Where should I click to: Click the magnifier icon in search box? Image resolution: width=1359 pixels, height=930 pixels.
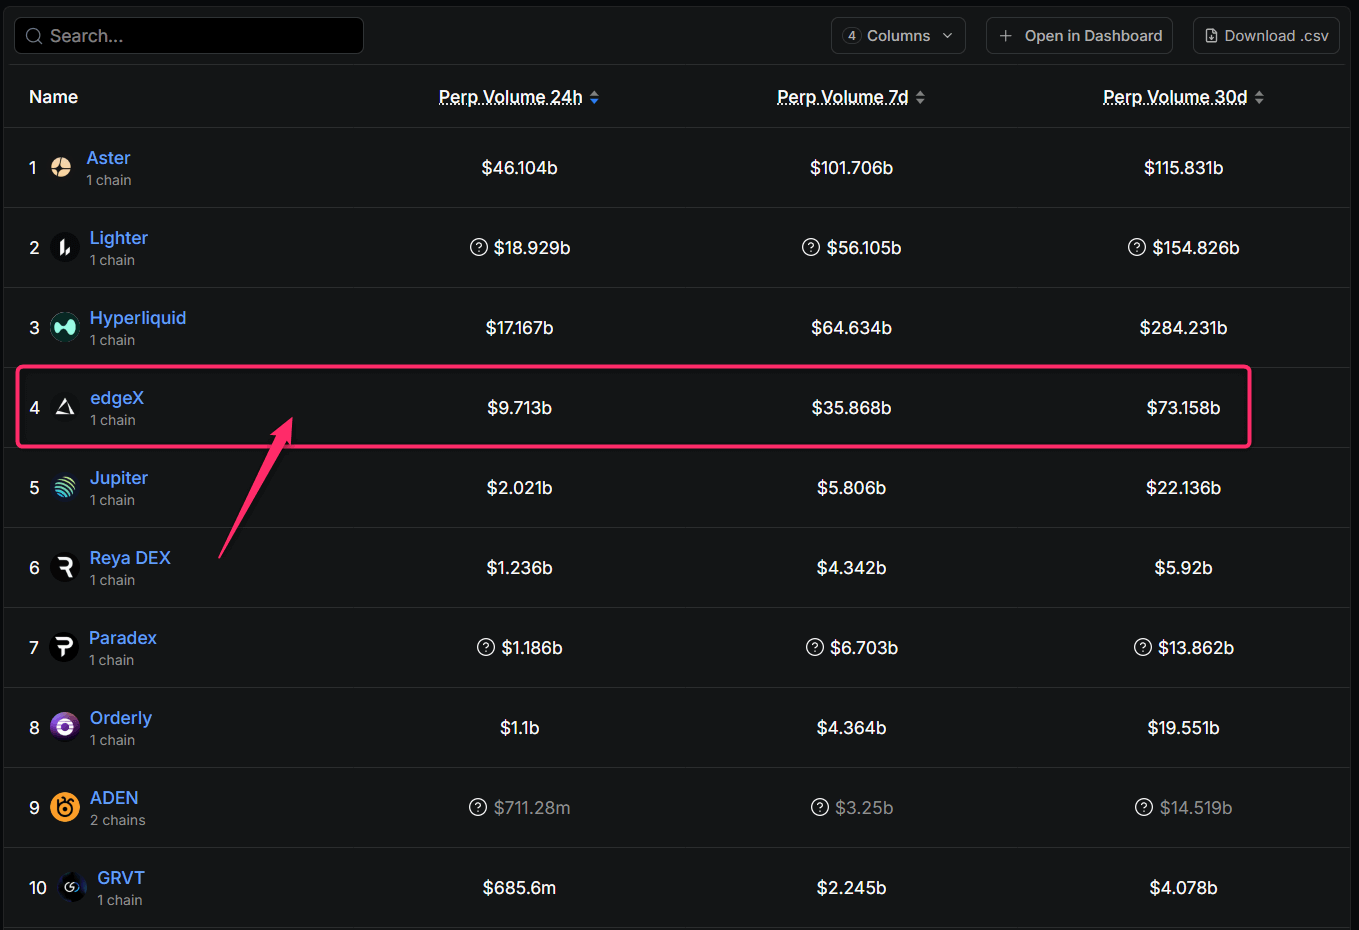pyautogui.click(x=34, y=36)
